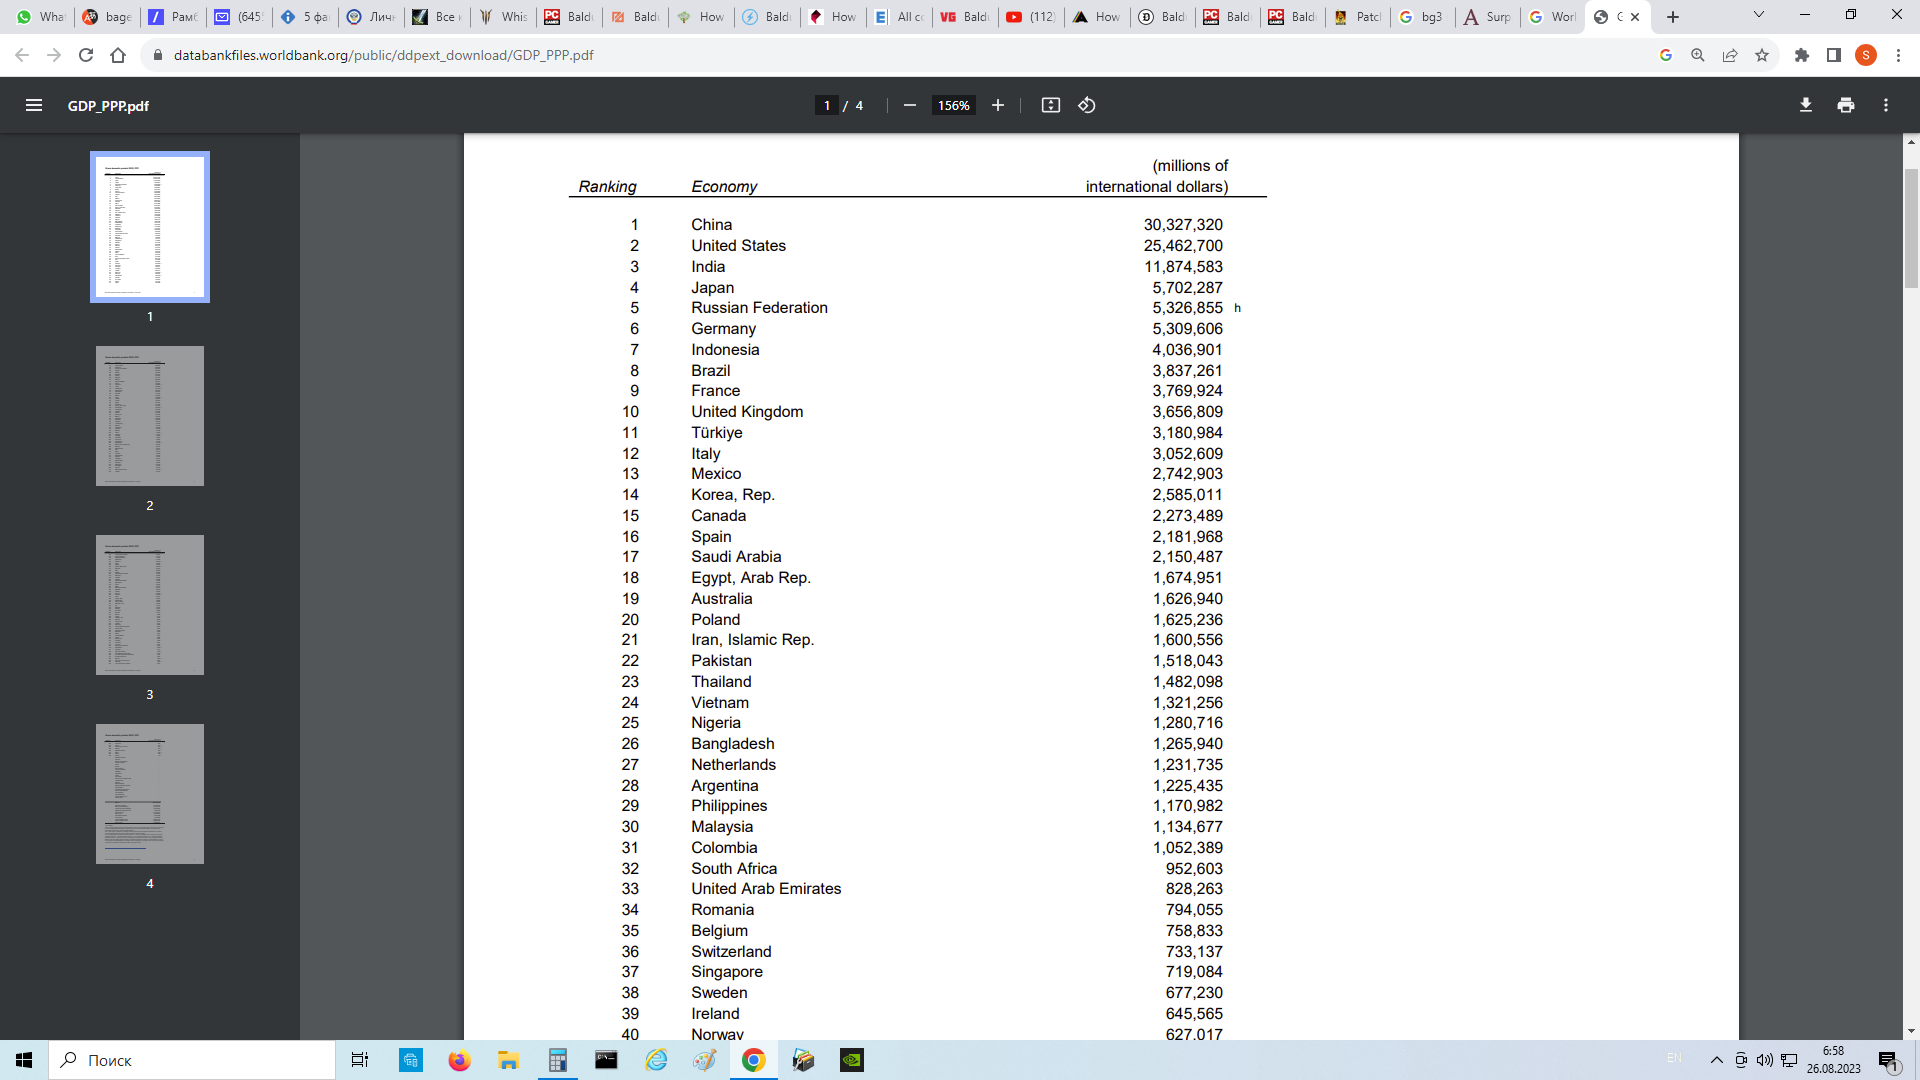The height and width of the screenshot is (1080, 1920).
Task: Switch to the WhatsApp tab
Action: click(40, 17)
